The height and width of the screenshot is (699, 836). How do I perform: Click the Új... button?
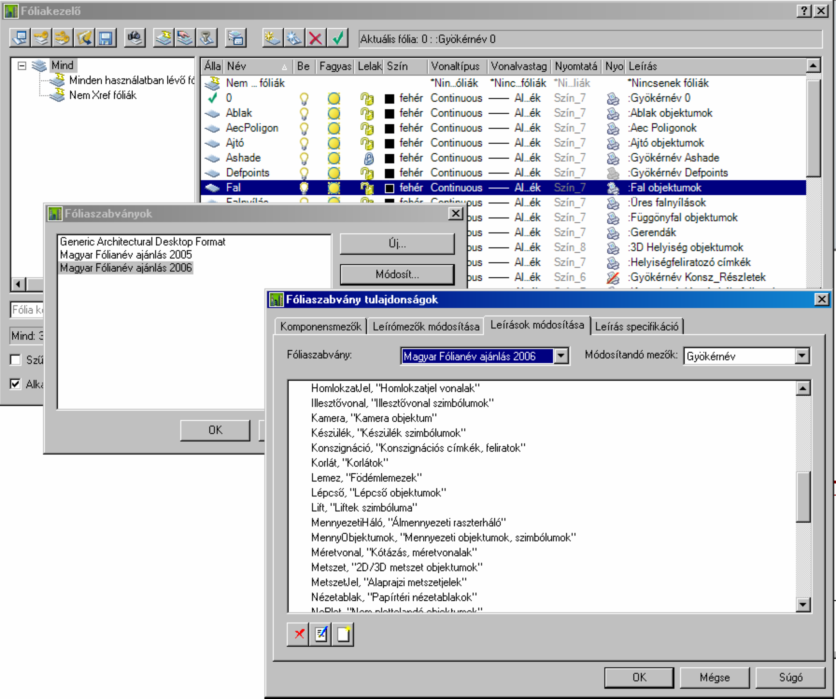point(397,244)
